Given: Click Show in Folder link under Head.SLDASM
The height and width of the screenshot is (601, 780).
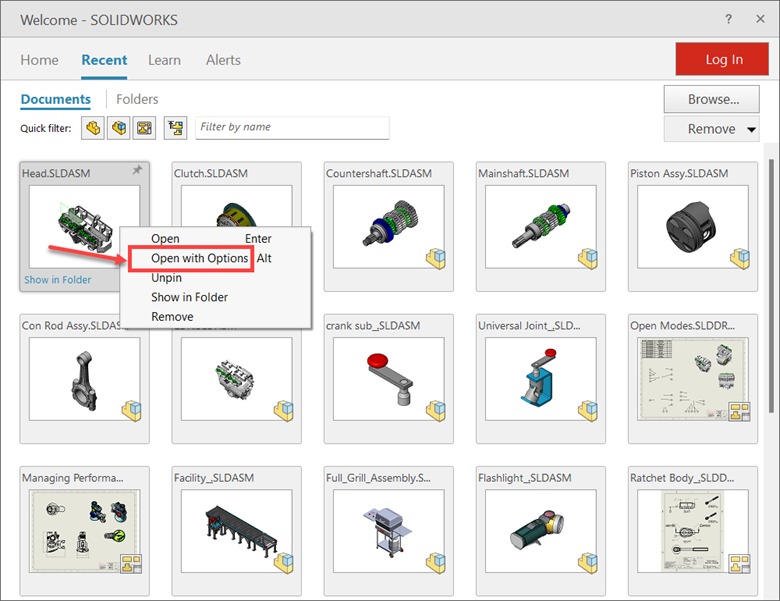Looking at the screenshot, I should (x=58, y=280).
